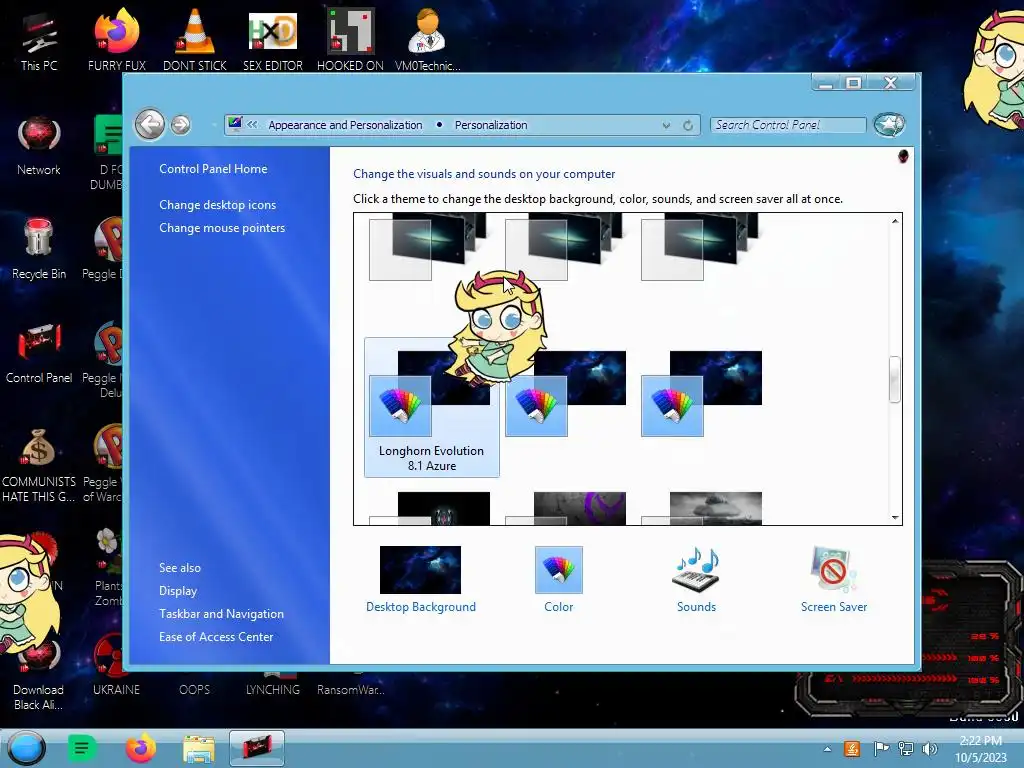Viewport: 1024px width, 768px height.
Task: Go to Appearance and Personalization breadcrumb
Action: 345,125
